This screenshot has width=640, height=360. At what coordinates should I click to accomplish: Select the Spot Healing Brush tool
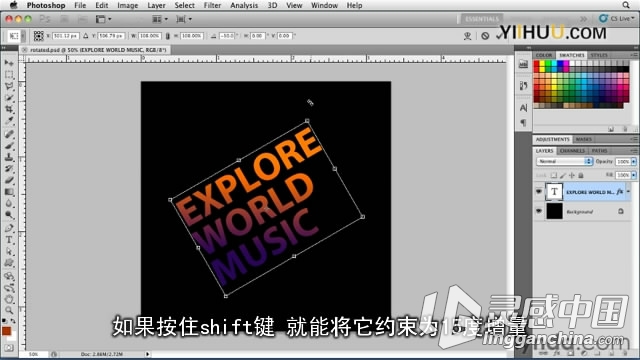9,134
